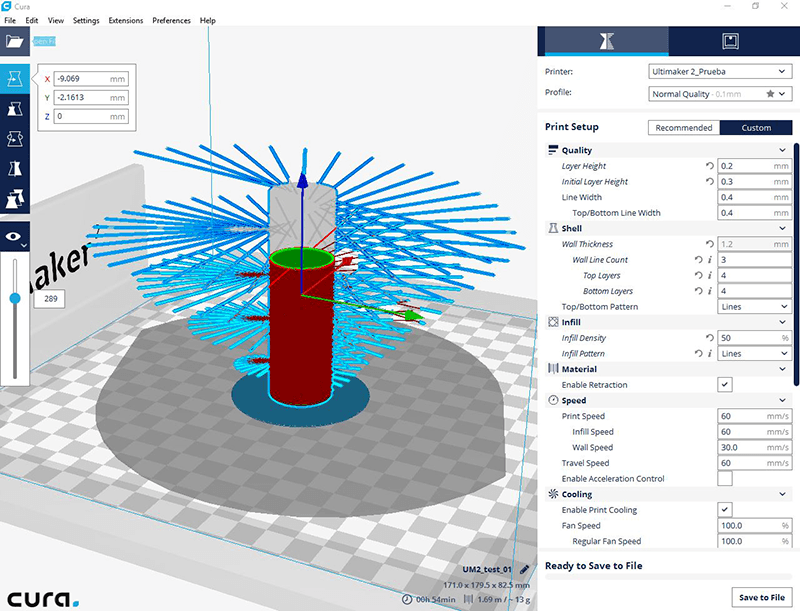Image resolution: width=800 pixels, height=611 pixels.
Task: Open the File menu
Action: 10,20
